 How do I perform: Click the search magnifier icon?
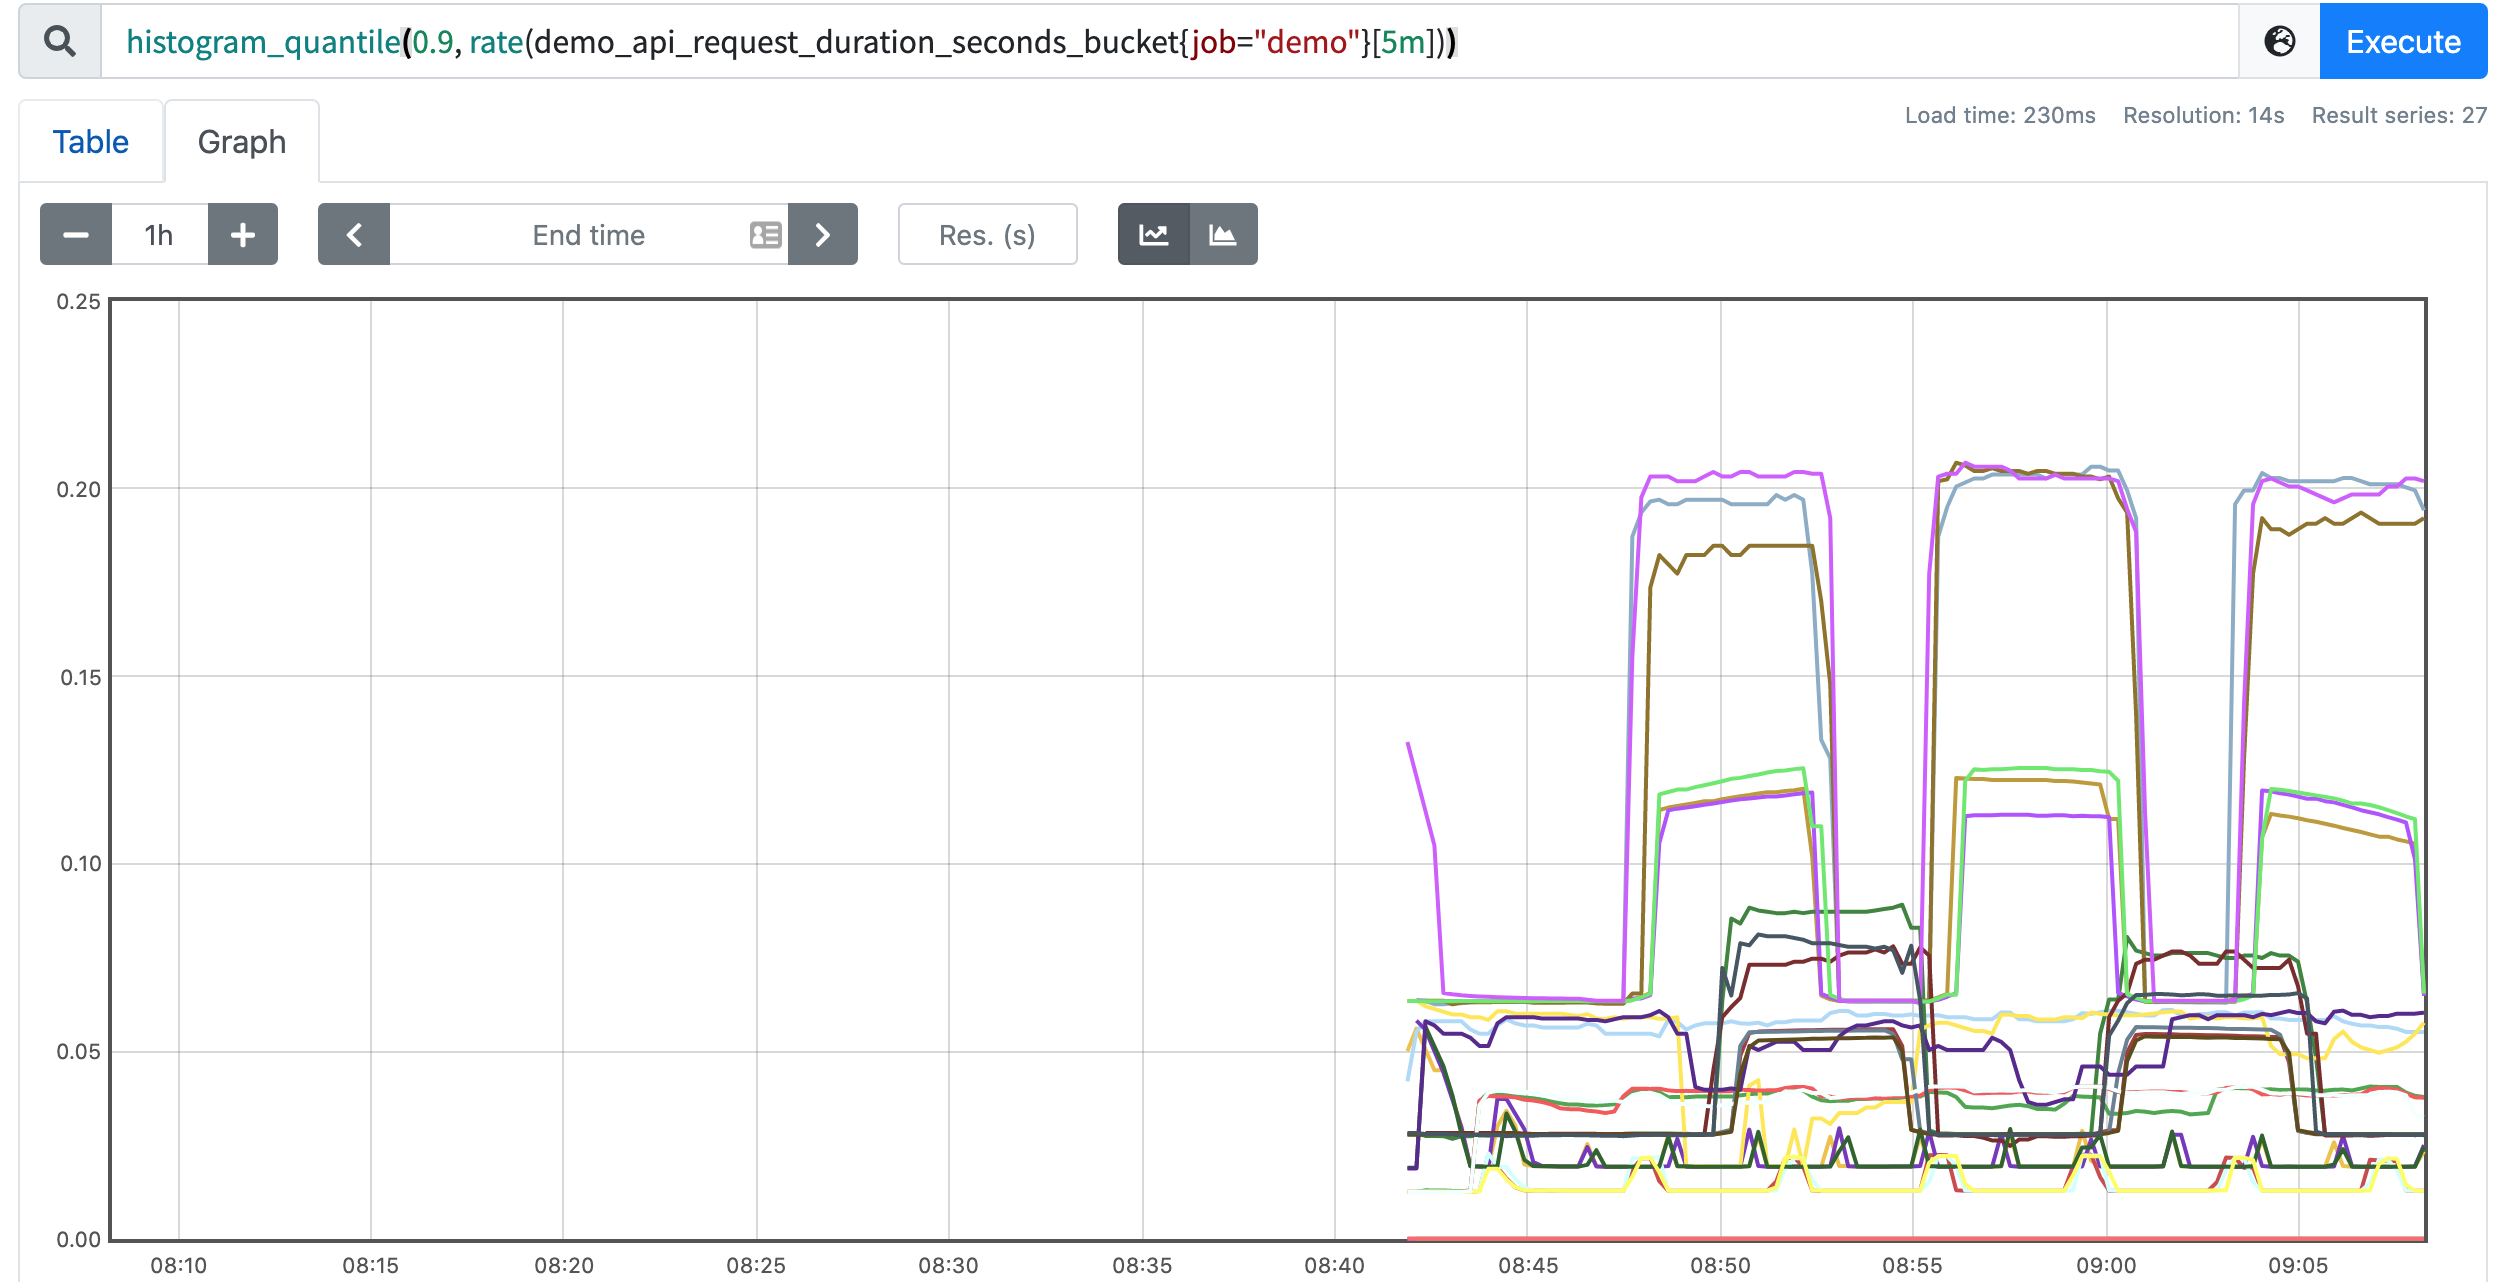tap(59, 42)
